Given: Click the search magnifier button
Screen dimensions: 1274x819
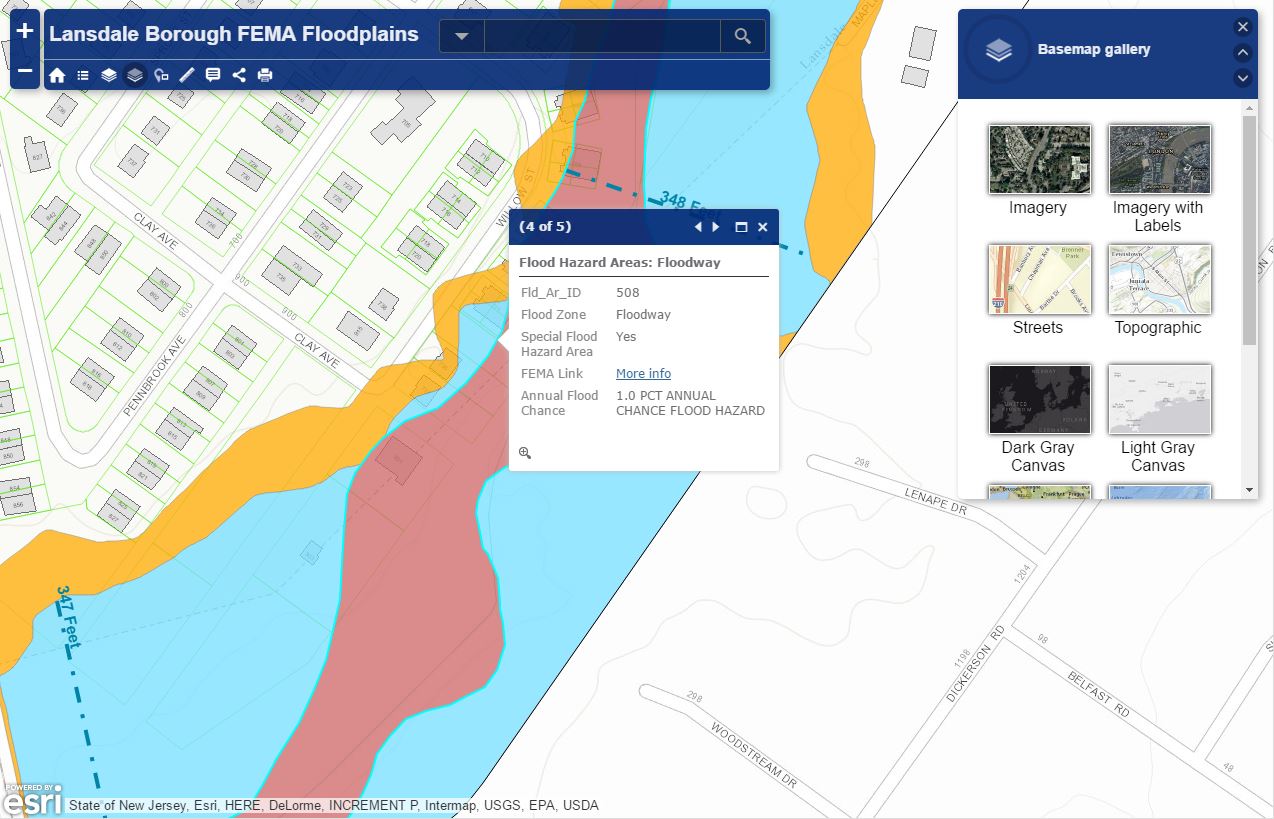Looking at the screenshot, I should point(742,36).
